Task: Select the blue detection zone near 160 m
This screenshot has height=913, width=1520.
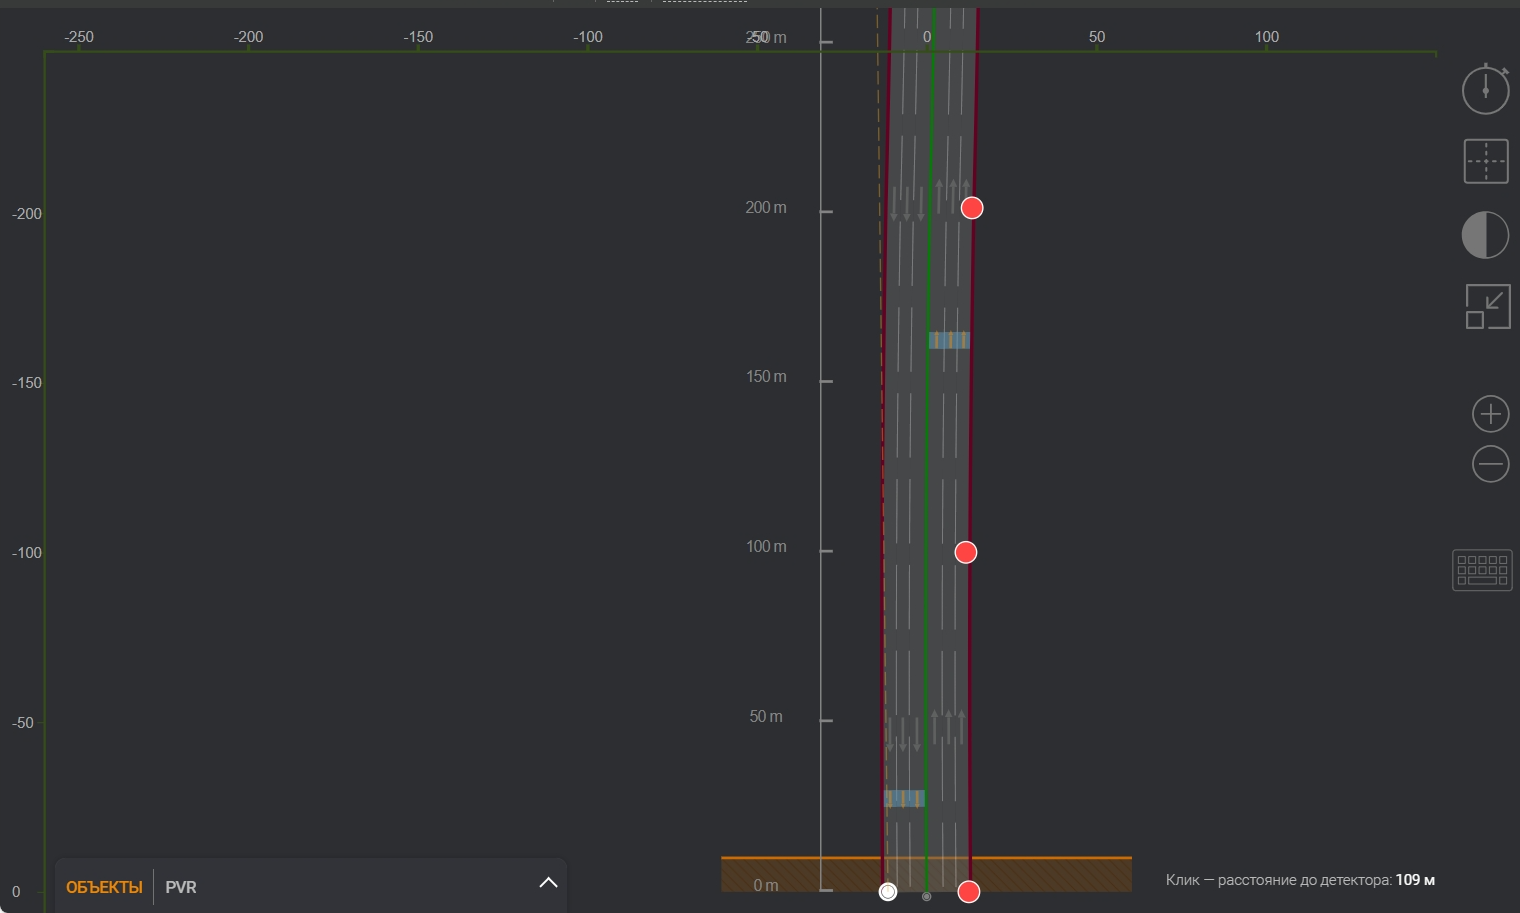Action: [949, 340]
